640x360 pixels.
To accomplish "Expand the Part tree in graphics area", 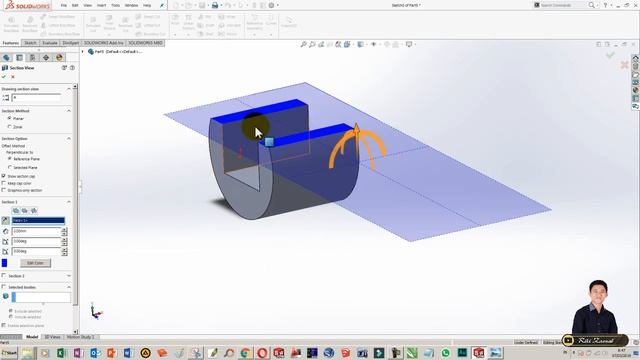I will pos(82,52).
